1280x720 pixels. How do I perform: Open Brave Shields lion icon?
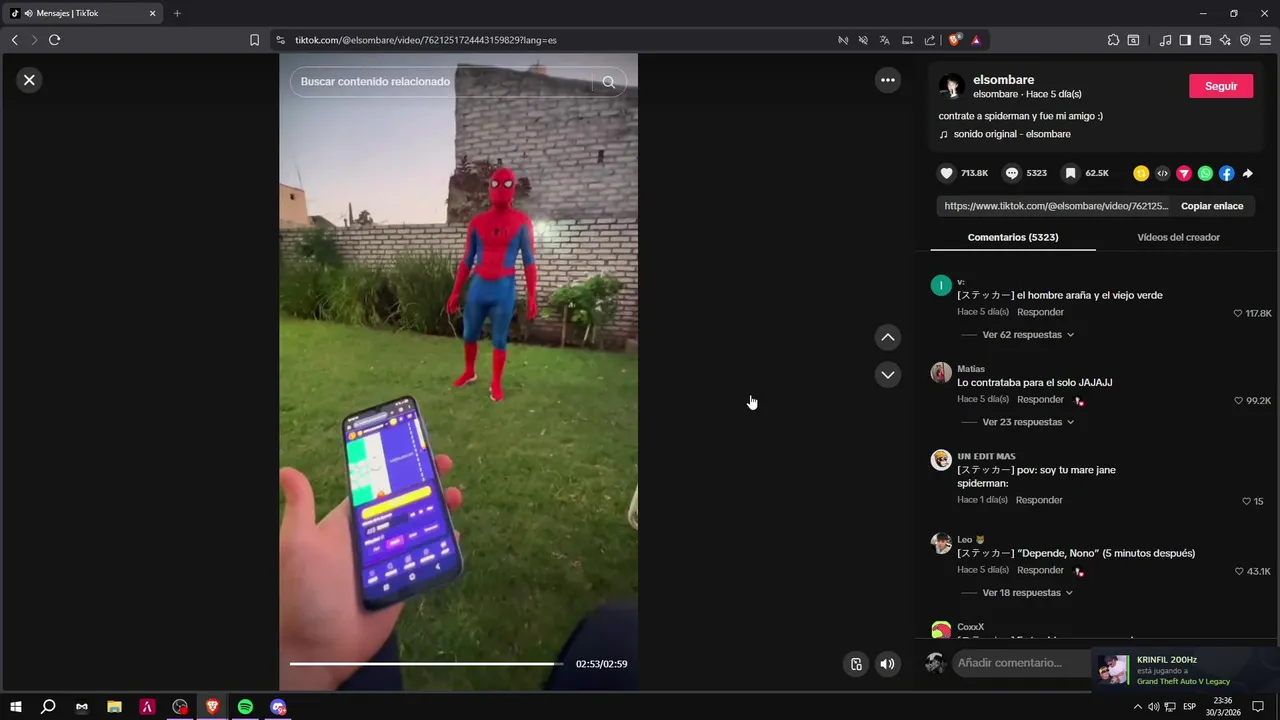[954, 40]
